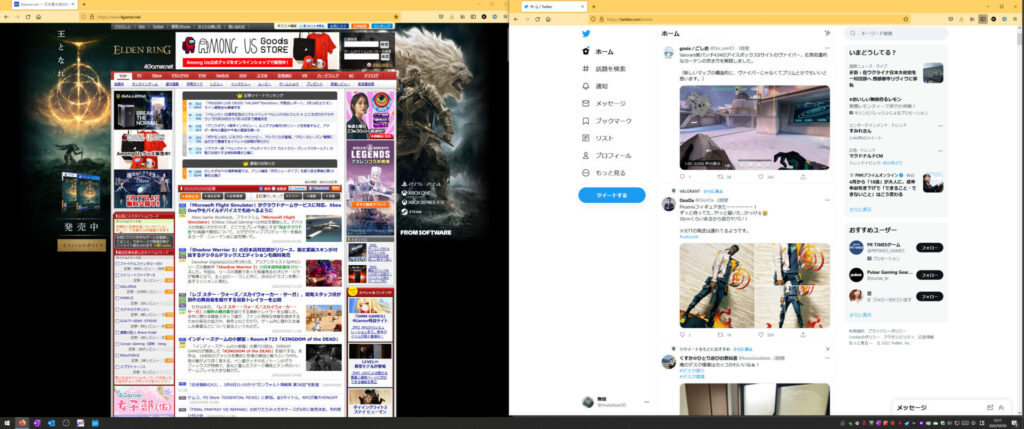This screenshot has height=429, width=1024.
Task: Click the Twitter キーワード検索 search field
Action: pyautogui.click(x=895, y=33)
